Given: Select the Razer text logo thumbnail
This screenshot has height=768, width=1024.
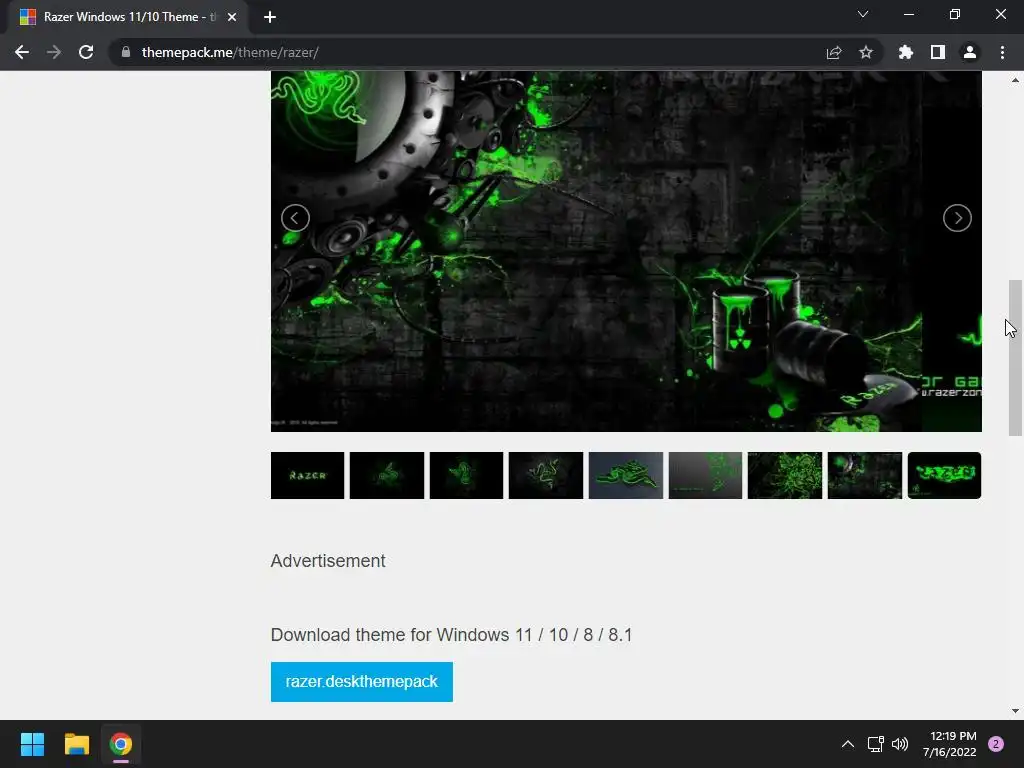Looking at the screenshot, I should [308, 475].
